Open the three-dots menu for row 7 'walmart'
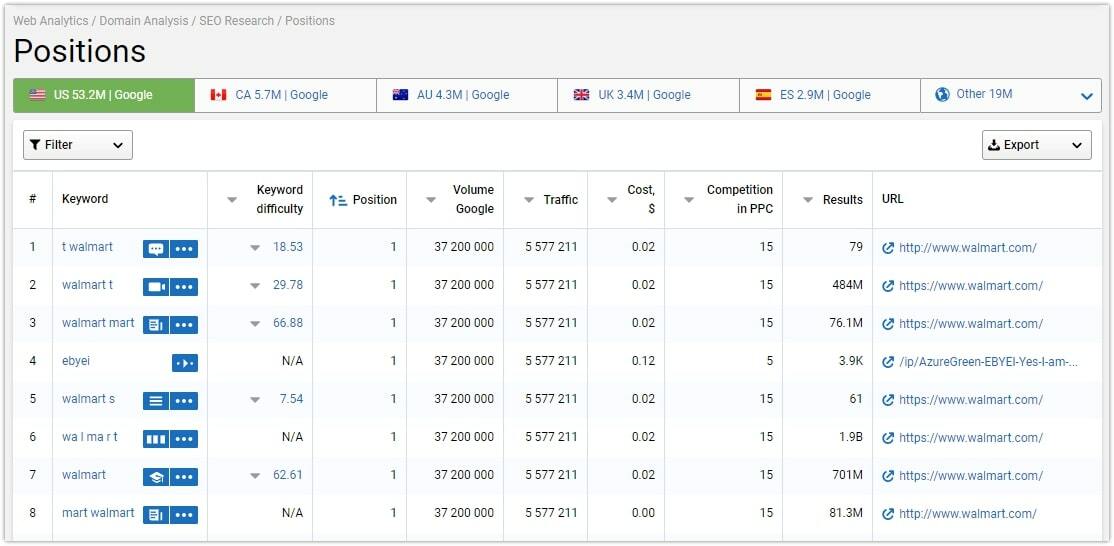 (x=184, y=476)
